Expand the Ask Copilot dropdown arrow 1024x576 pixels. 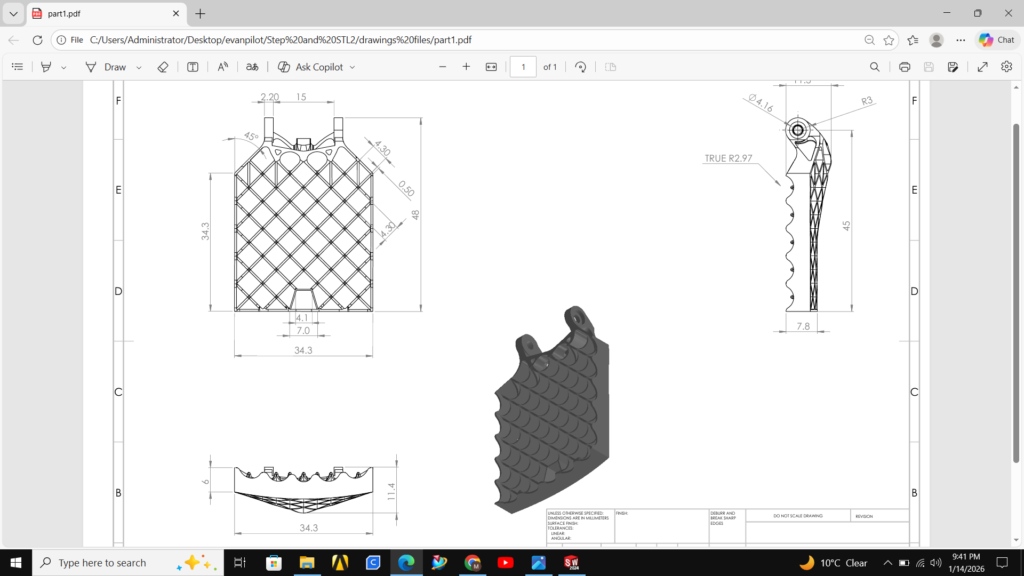coord(352,67)
